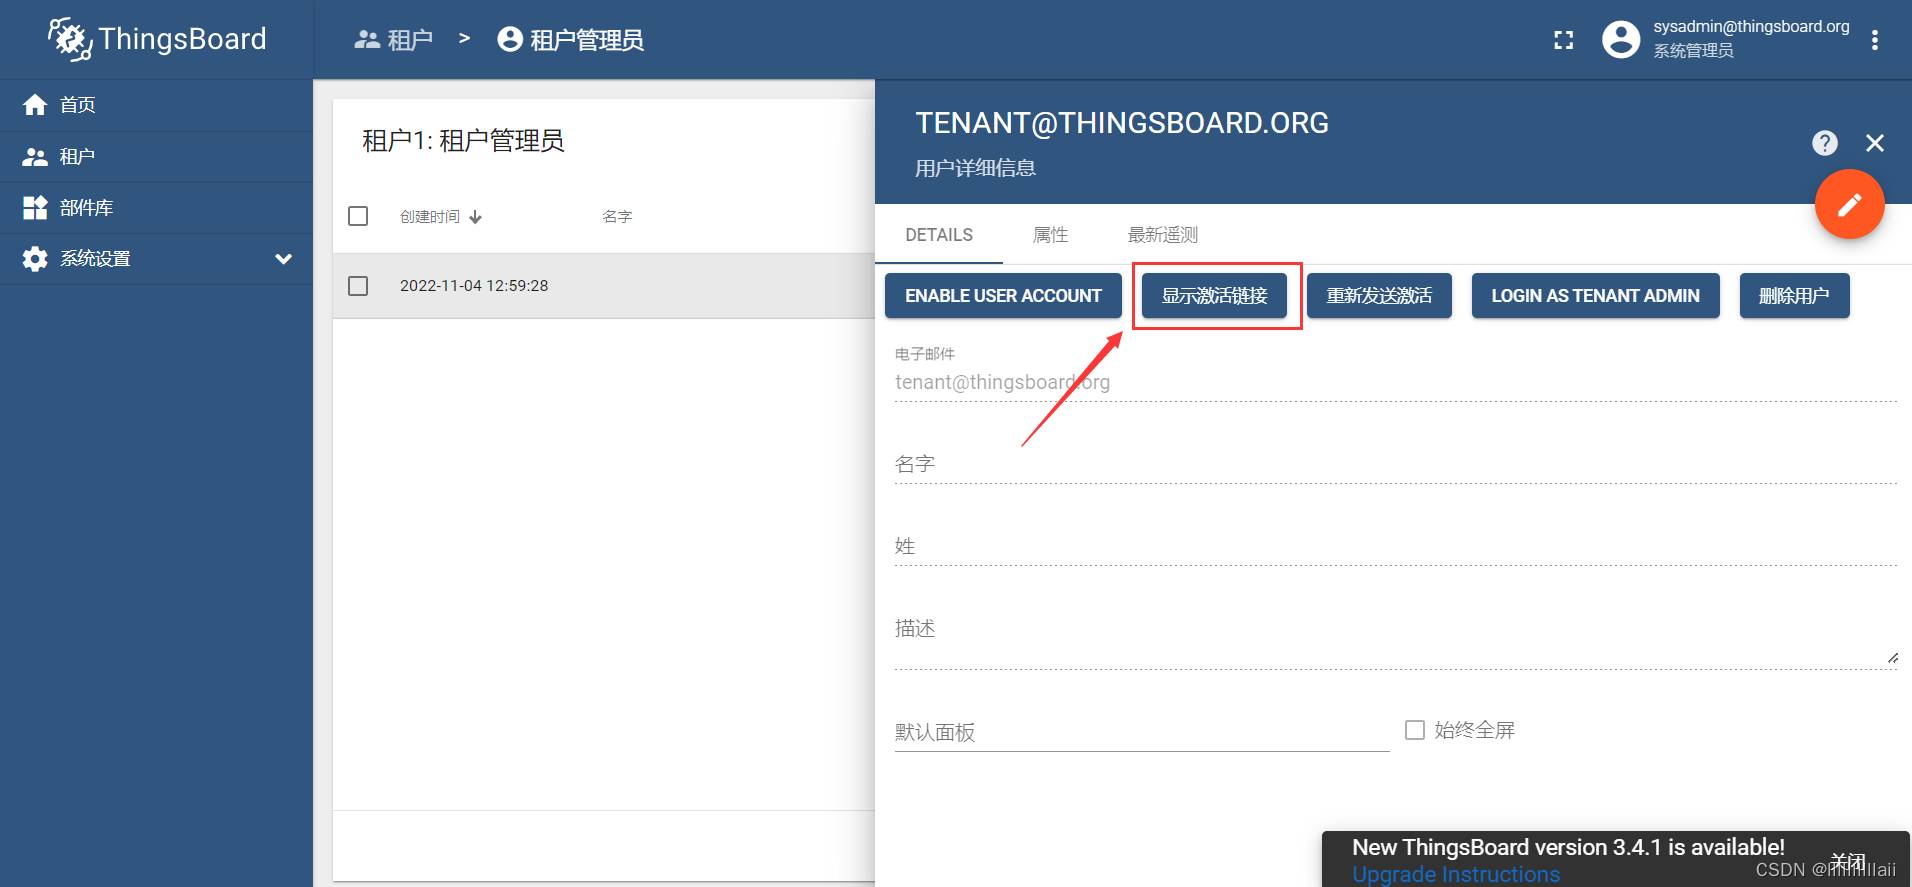The height and width of the screenshot is (887, 1912).
Task: Click the 2022-11-04 12:59:28 row timestamp
Action: pyautogui.click(x=474, y=286)
